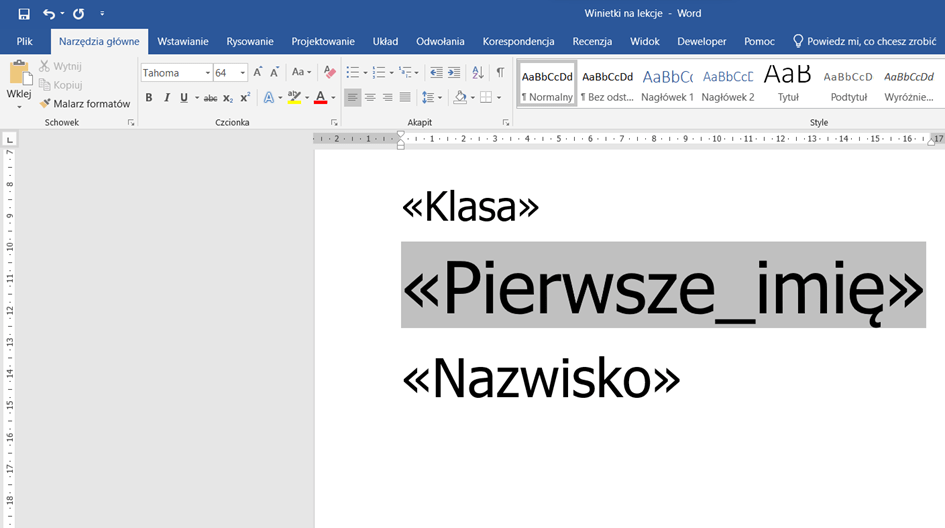Center-align the paragraph text

[x=370, y=98]
